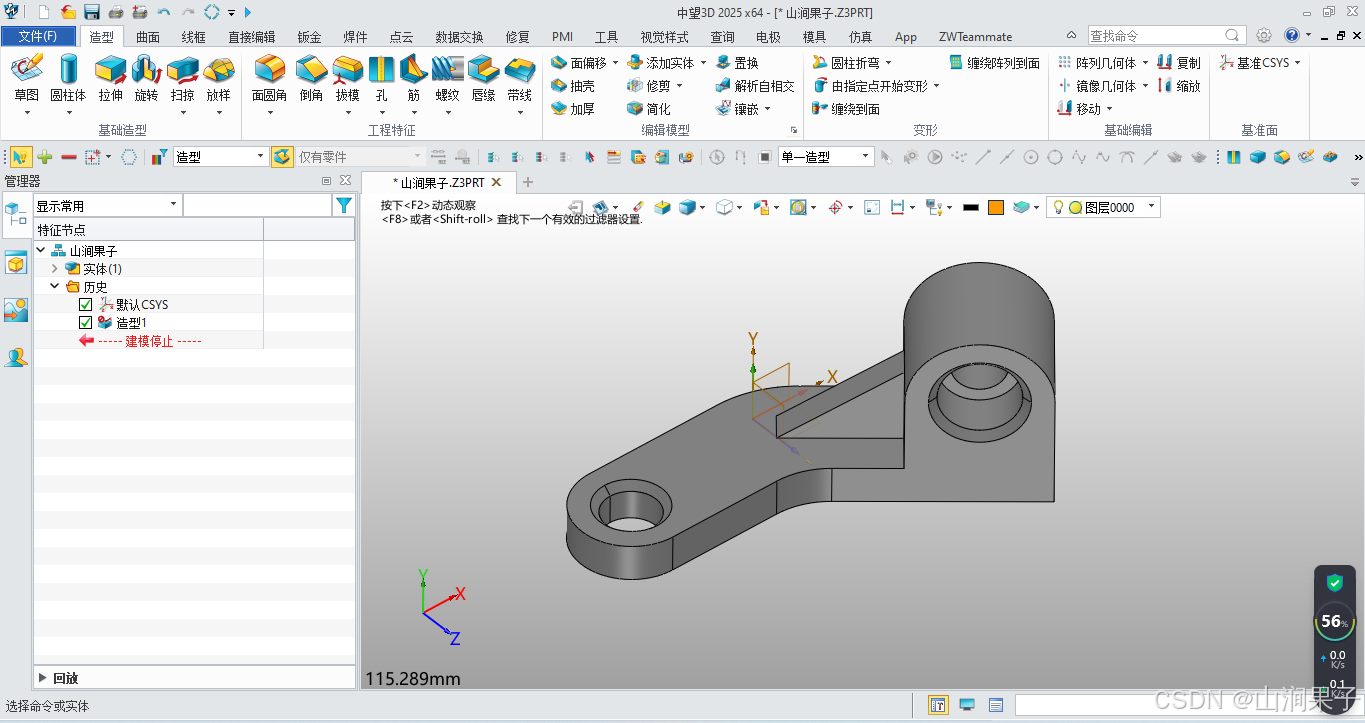Viewport: 1365px width, 723px height.
Task: Open the 添加实体 dropdown arrow
Action: [x=703, y=62]
